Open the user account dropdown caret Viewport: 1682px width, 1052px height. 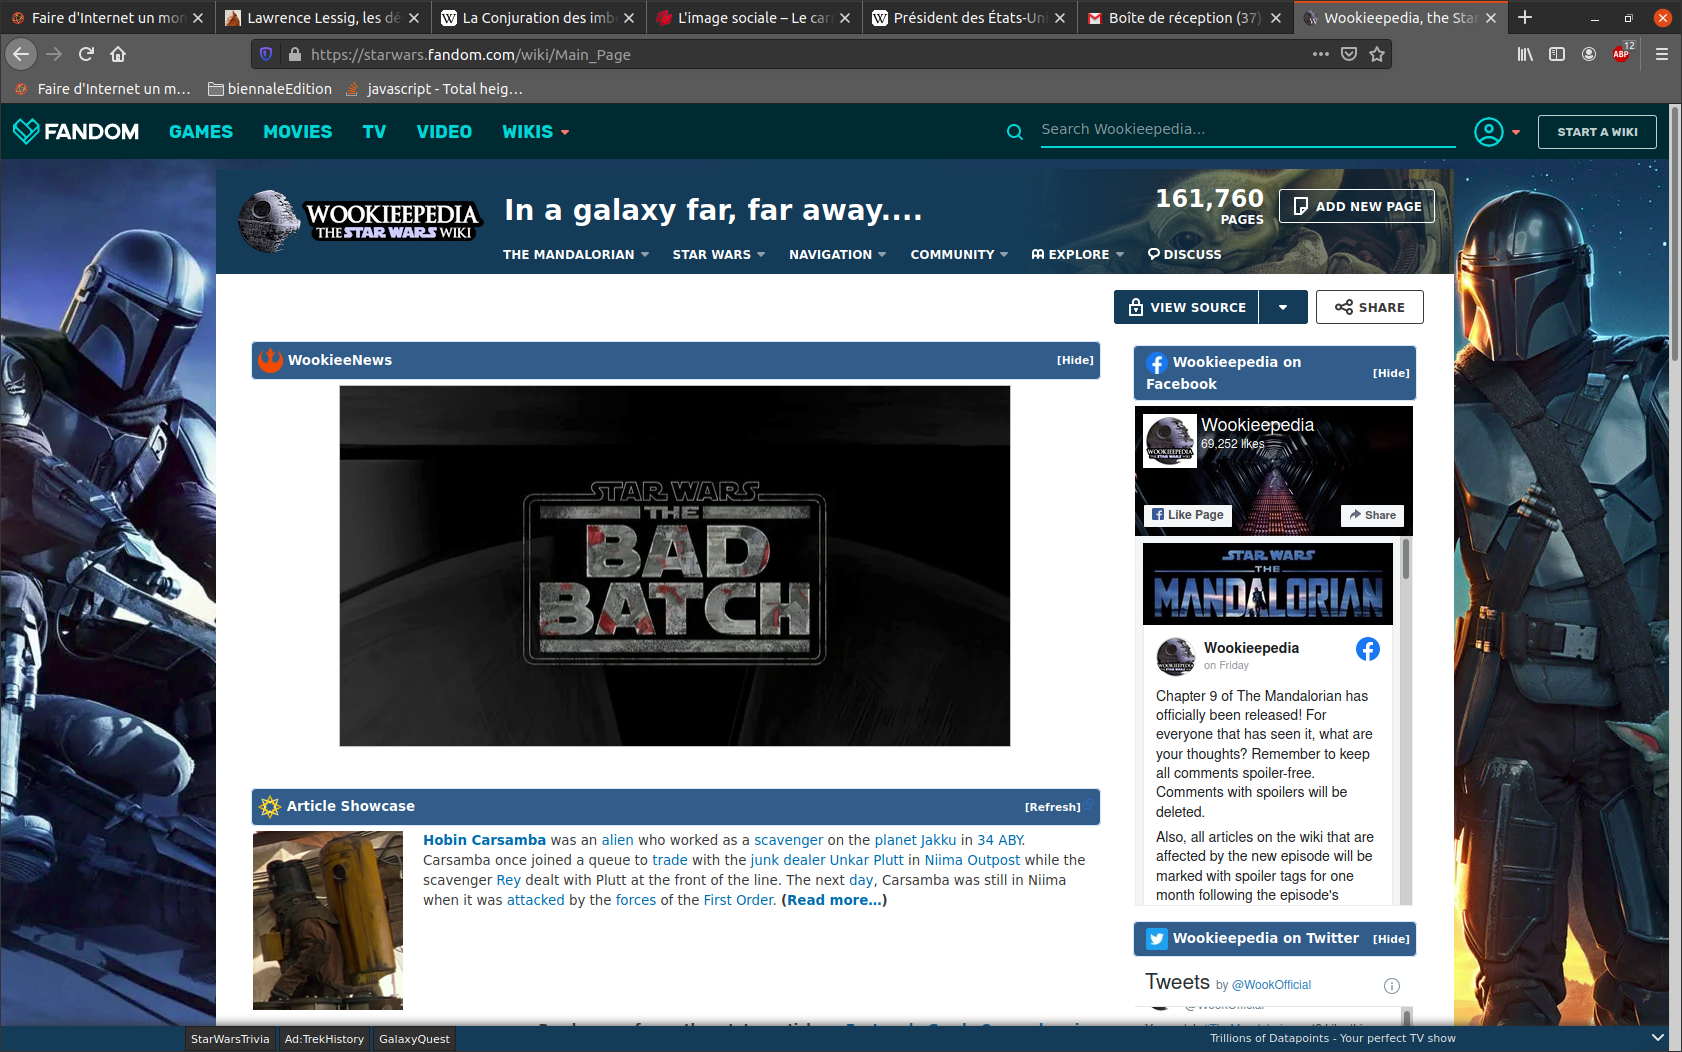point(1516,132)
